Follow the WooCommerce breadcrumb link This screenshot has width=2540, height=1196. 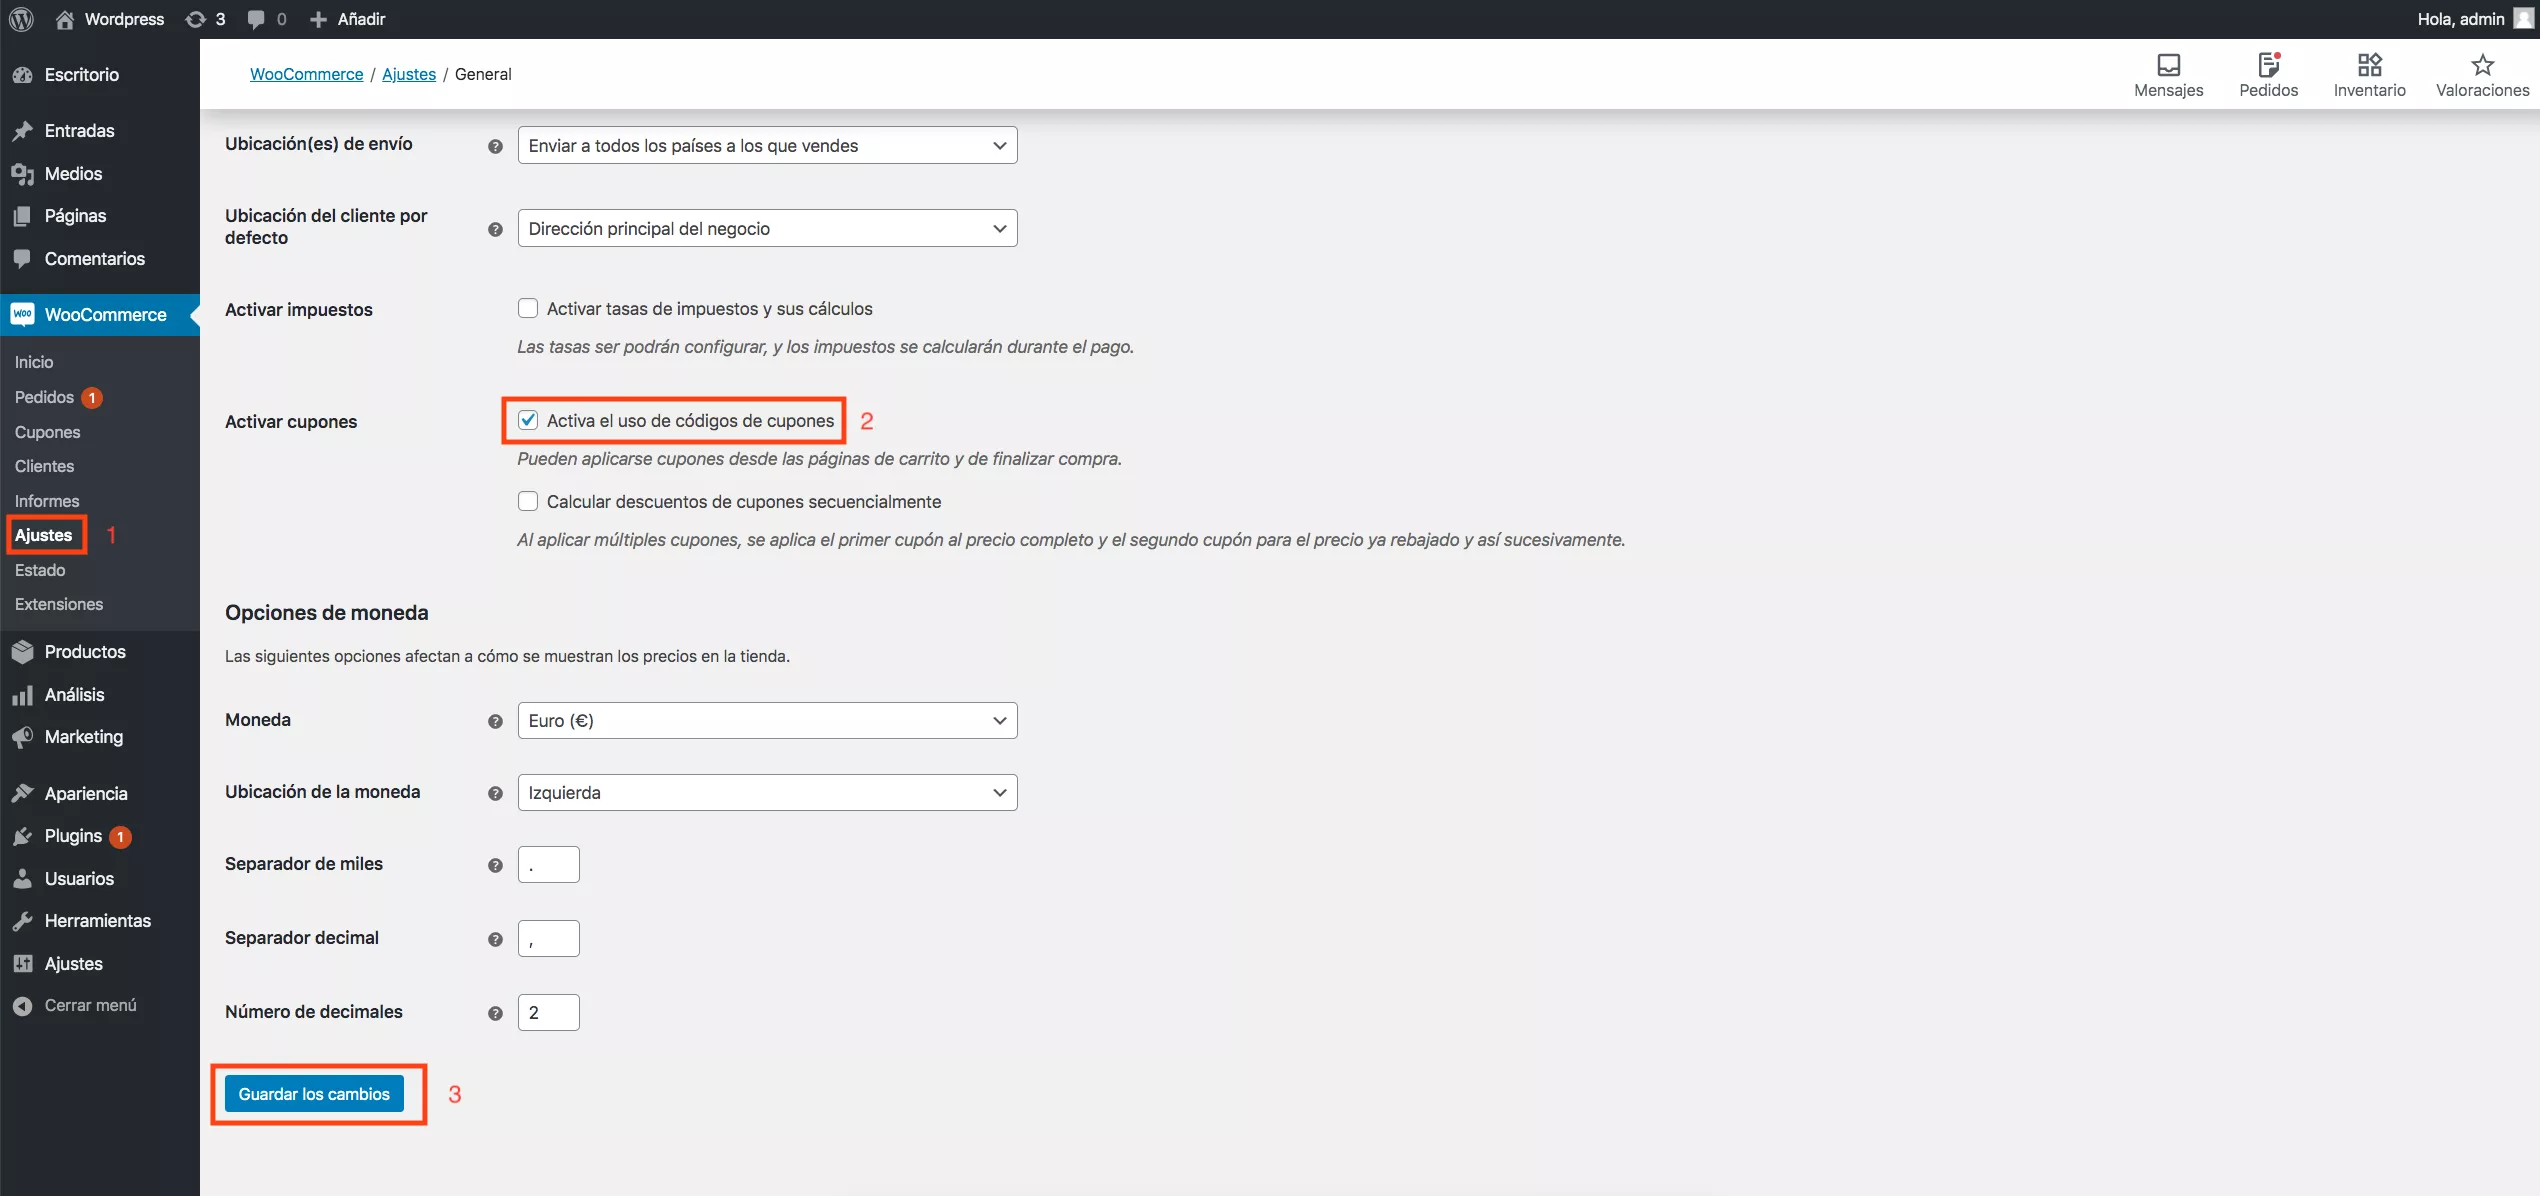(306, 74)
